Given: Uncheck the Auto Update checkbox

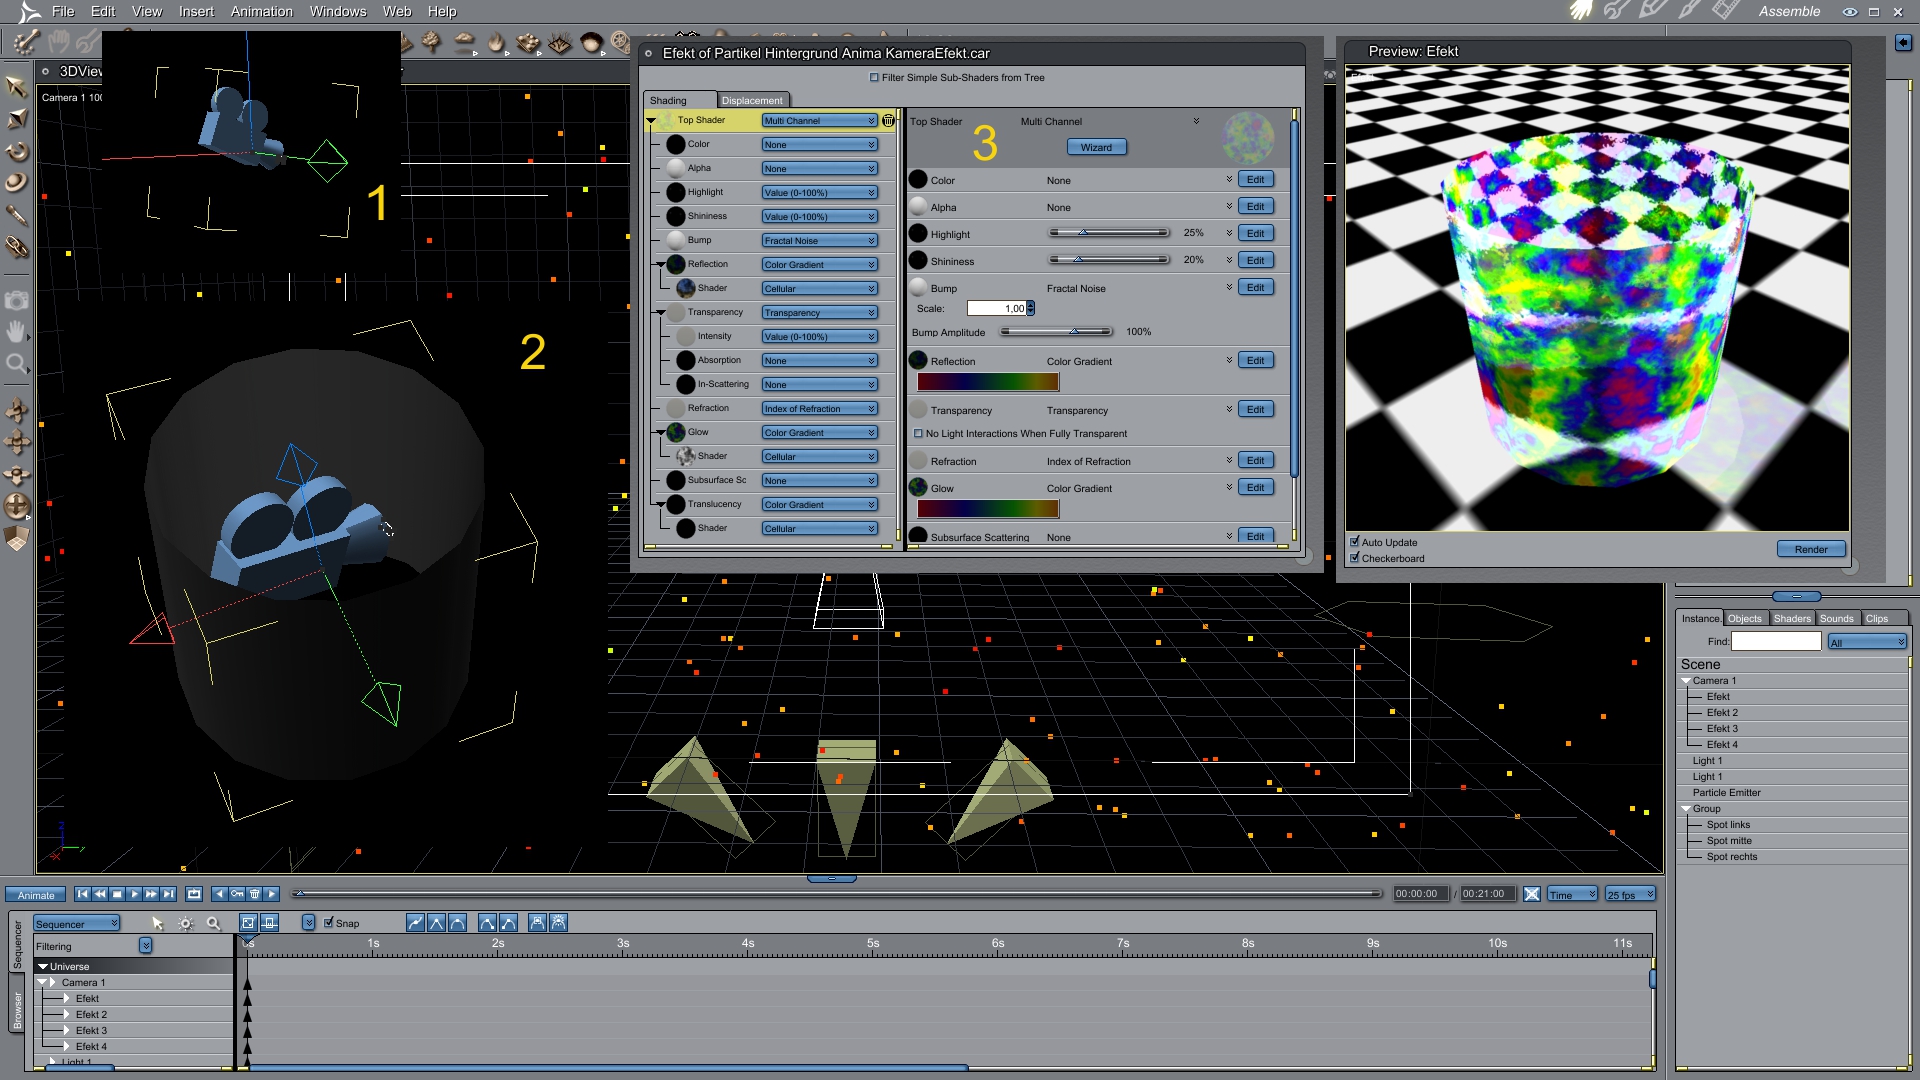Looking at the screenshot, I should pyautogui.click(x=1354, y=542).
